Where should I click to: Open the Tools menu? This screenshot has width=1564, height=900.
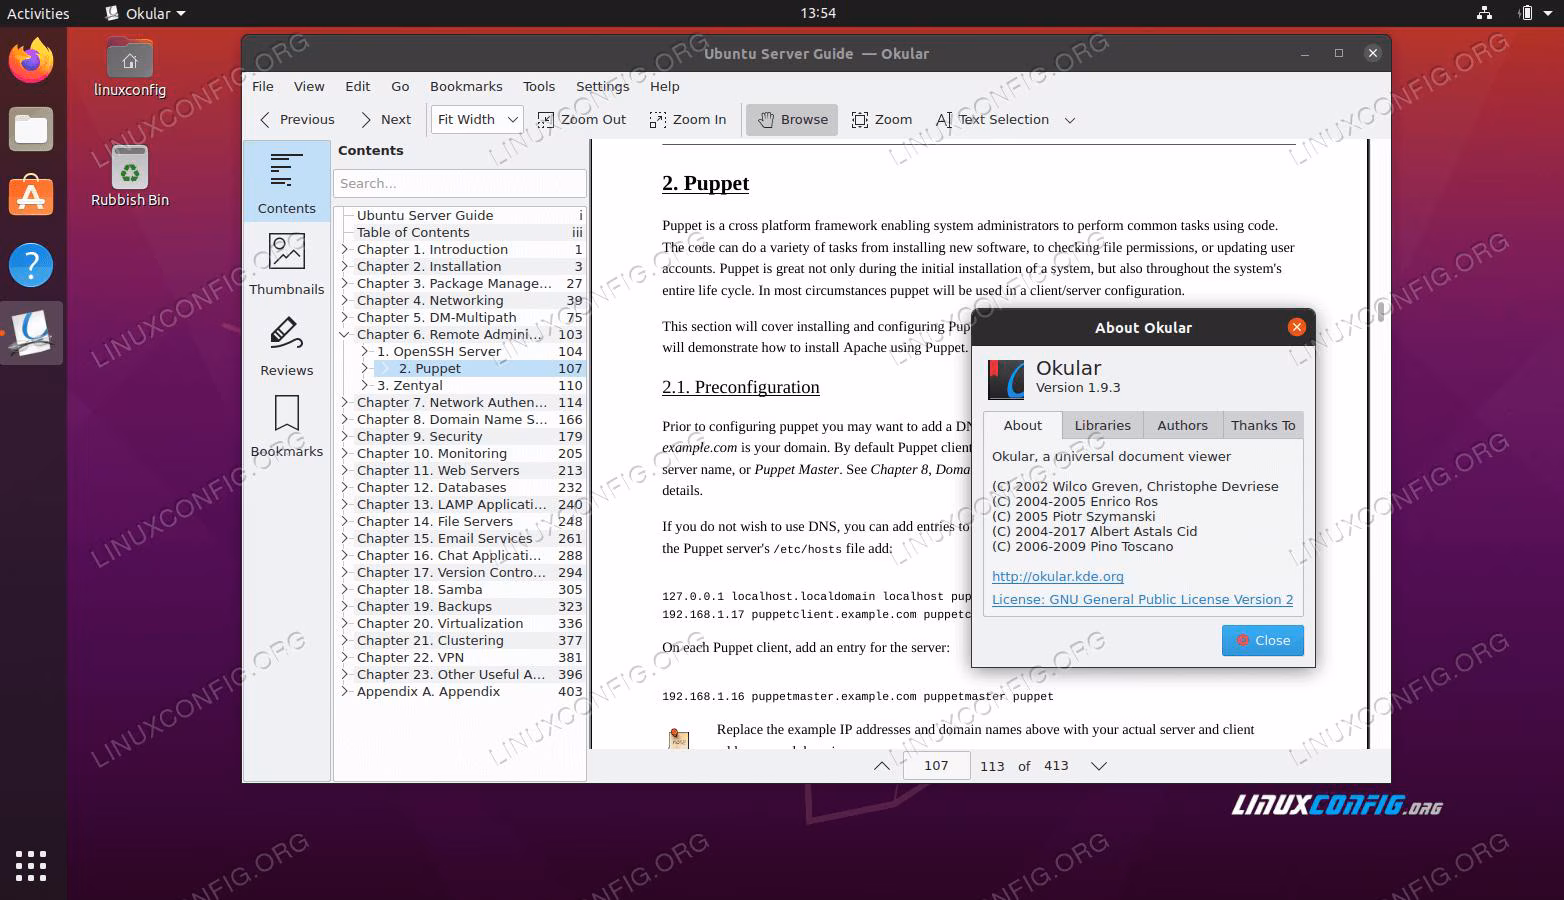point(539,86)
